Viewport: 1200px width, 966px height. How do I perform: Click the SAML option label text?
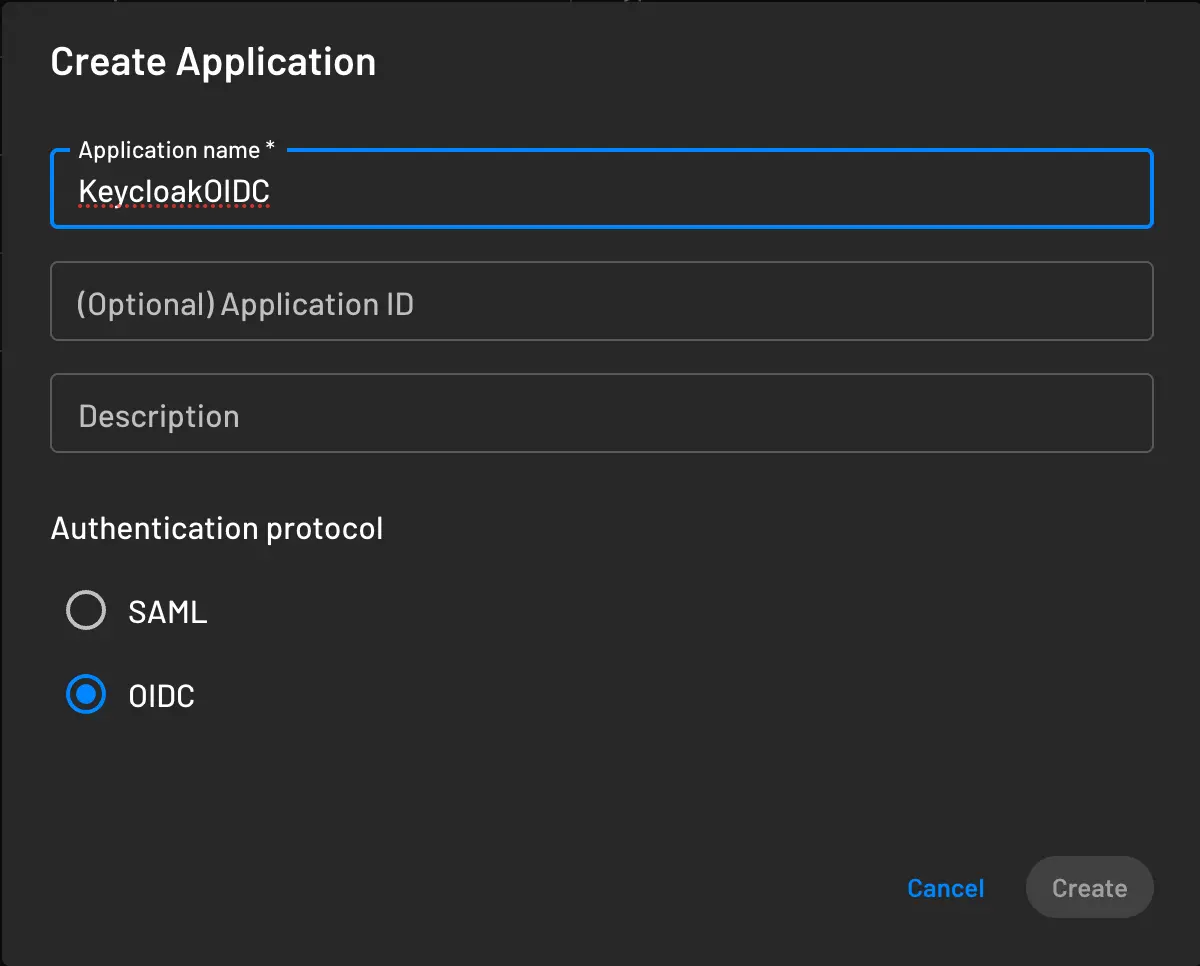click(166, 610)
